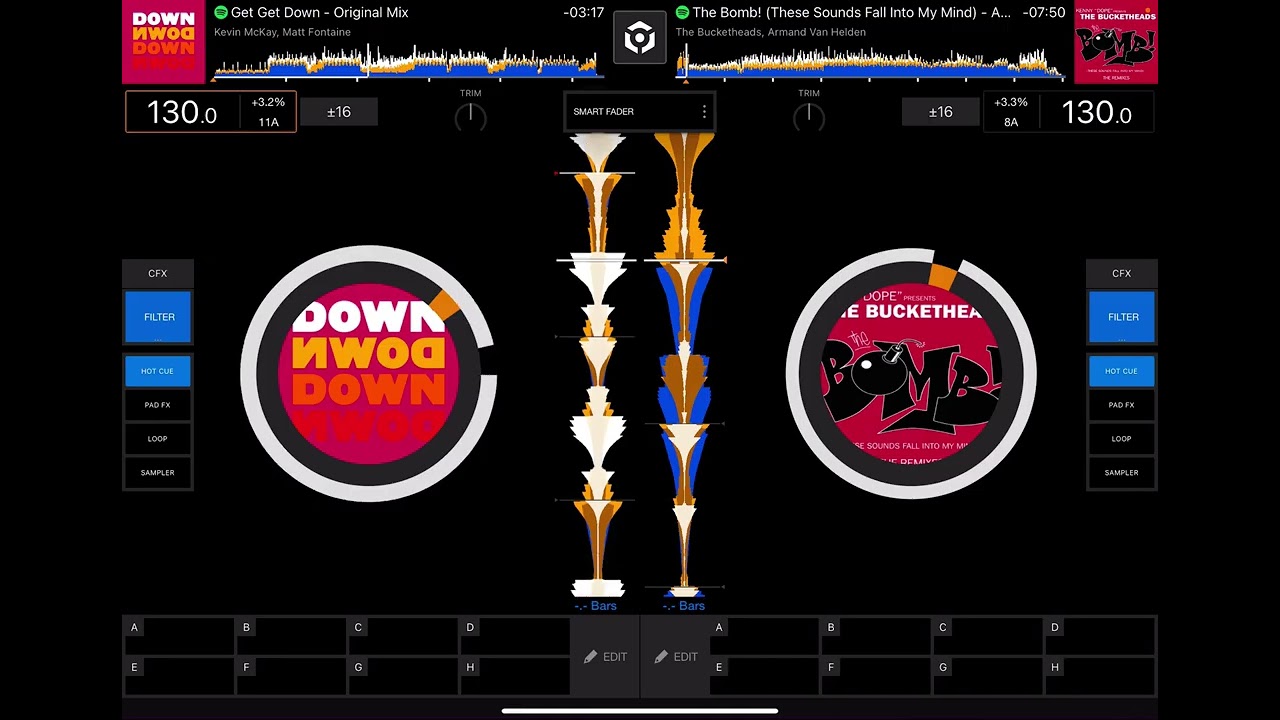The height and width of the screenshot is (720, 1280).
Task: Open the Get Get Down album art on left deck
Action: coord(163,42)
